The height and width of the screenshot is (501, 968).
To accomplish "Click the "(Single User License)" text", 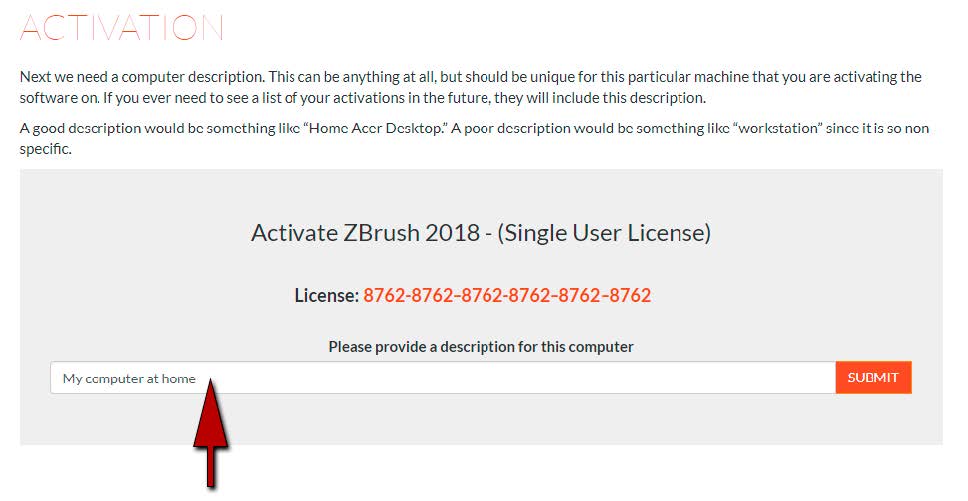I will coord(604,233).
